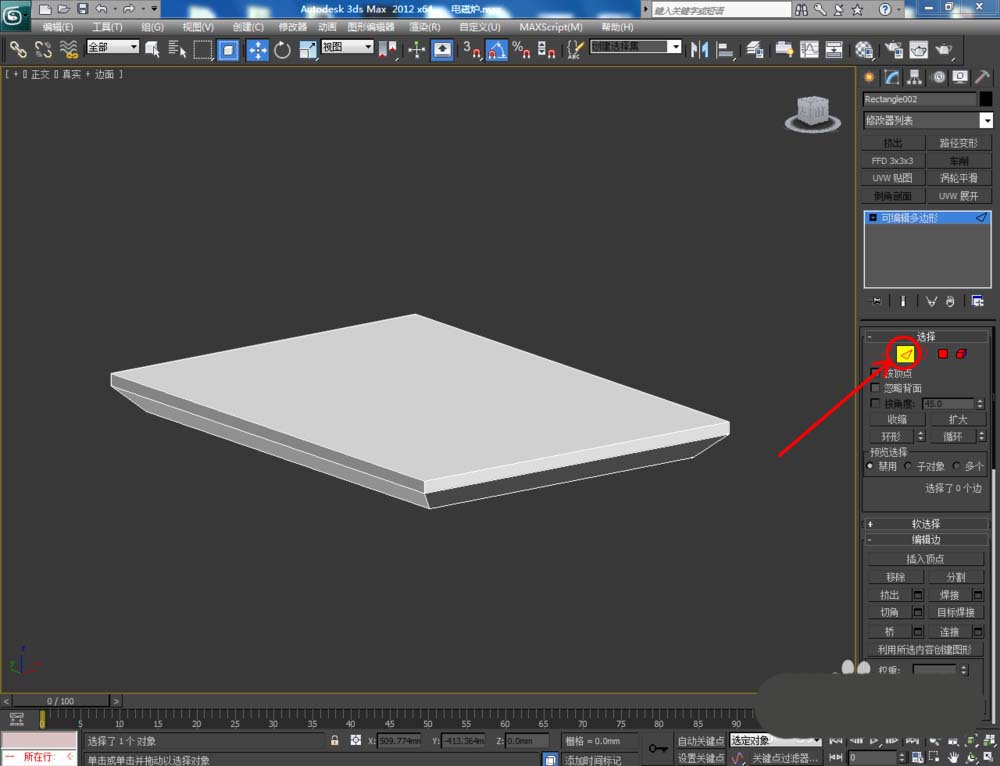This screenshot has height=766, width=1000.
Task: Select the Polygon sub-object level red square
Action: [943, 353]
